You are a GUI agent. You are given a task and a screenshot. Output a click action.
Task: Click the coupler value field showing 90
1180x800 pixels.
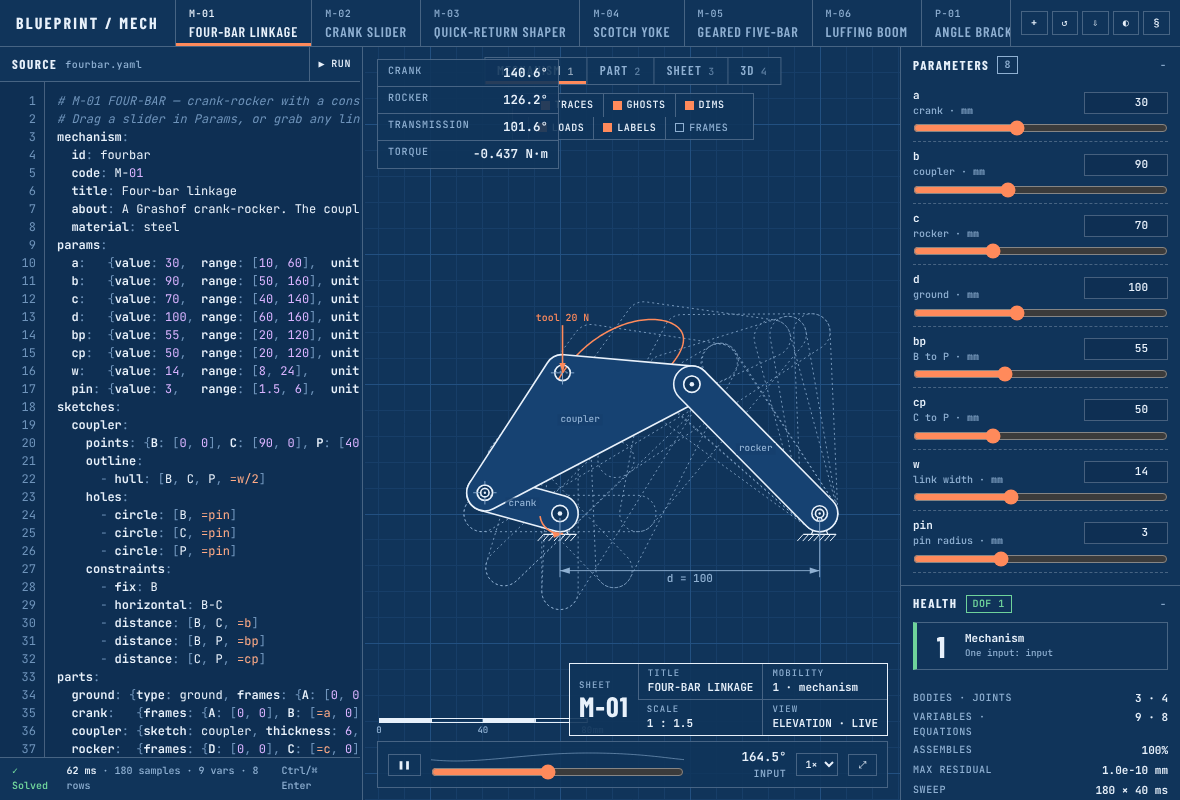pyautogui.click(x=1125, y=164)
